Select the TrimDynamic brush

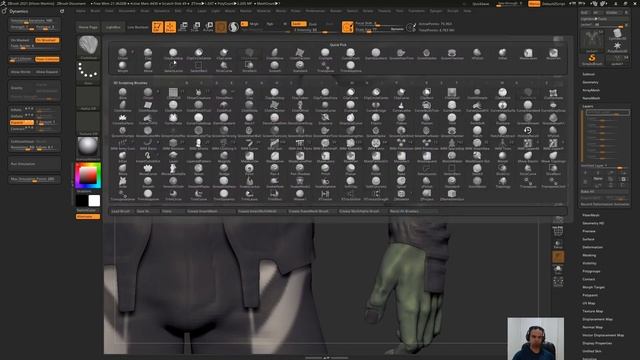[224, 195]
